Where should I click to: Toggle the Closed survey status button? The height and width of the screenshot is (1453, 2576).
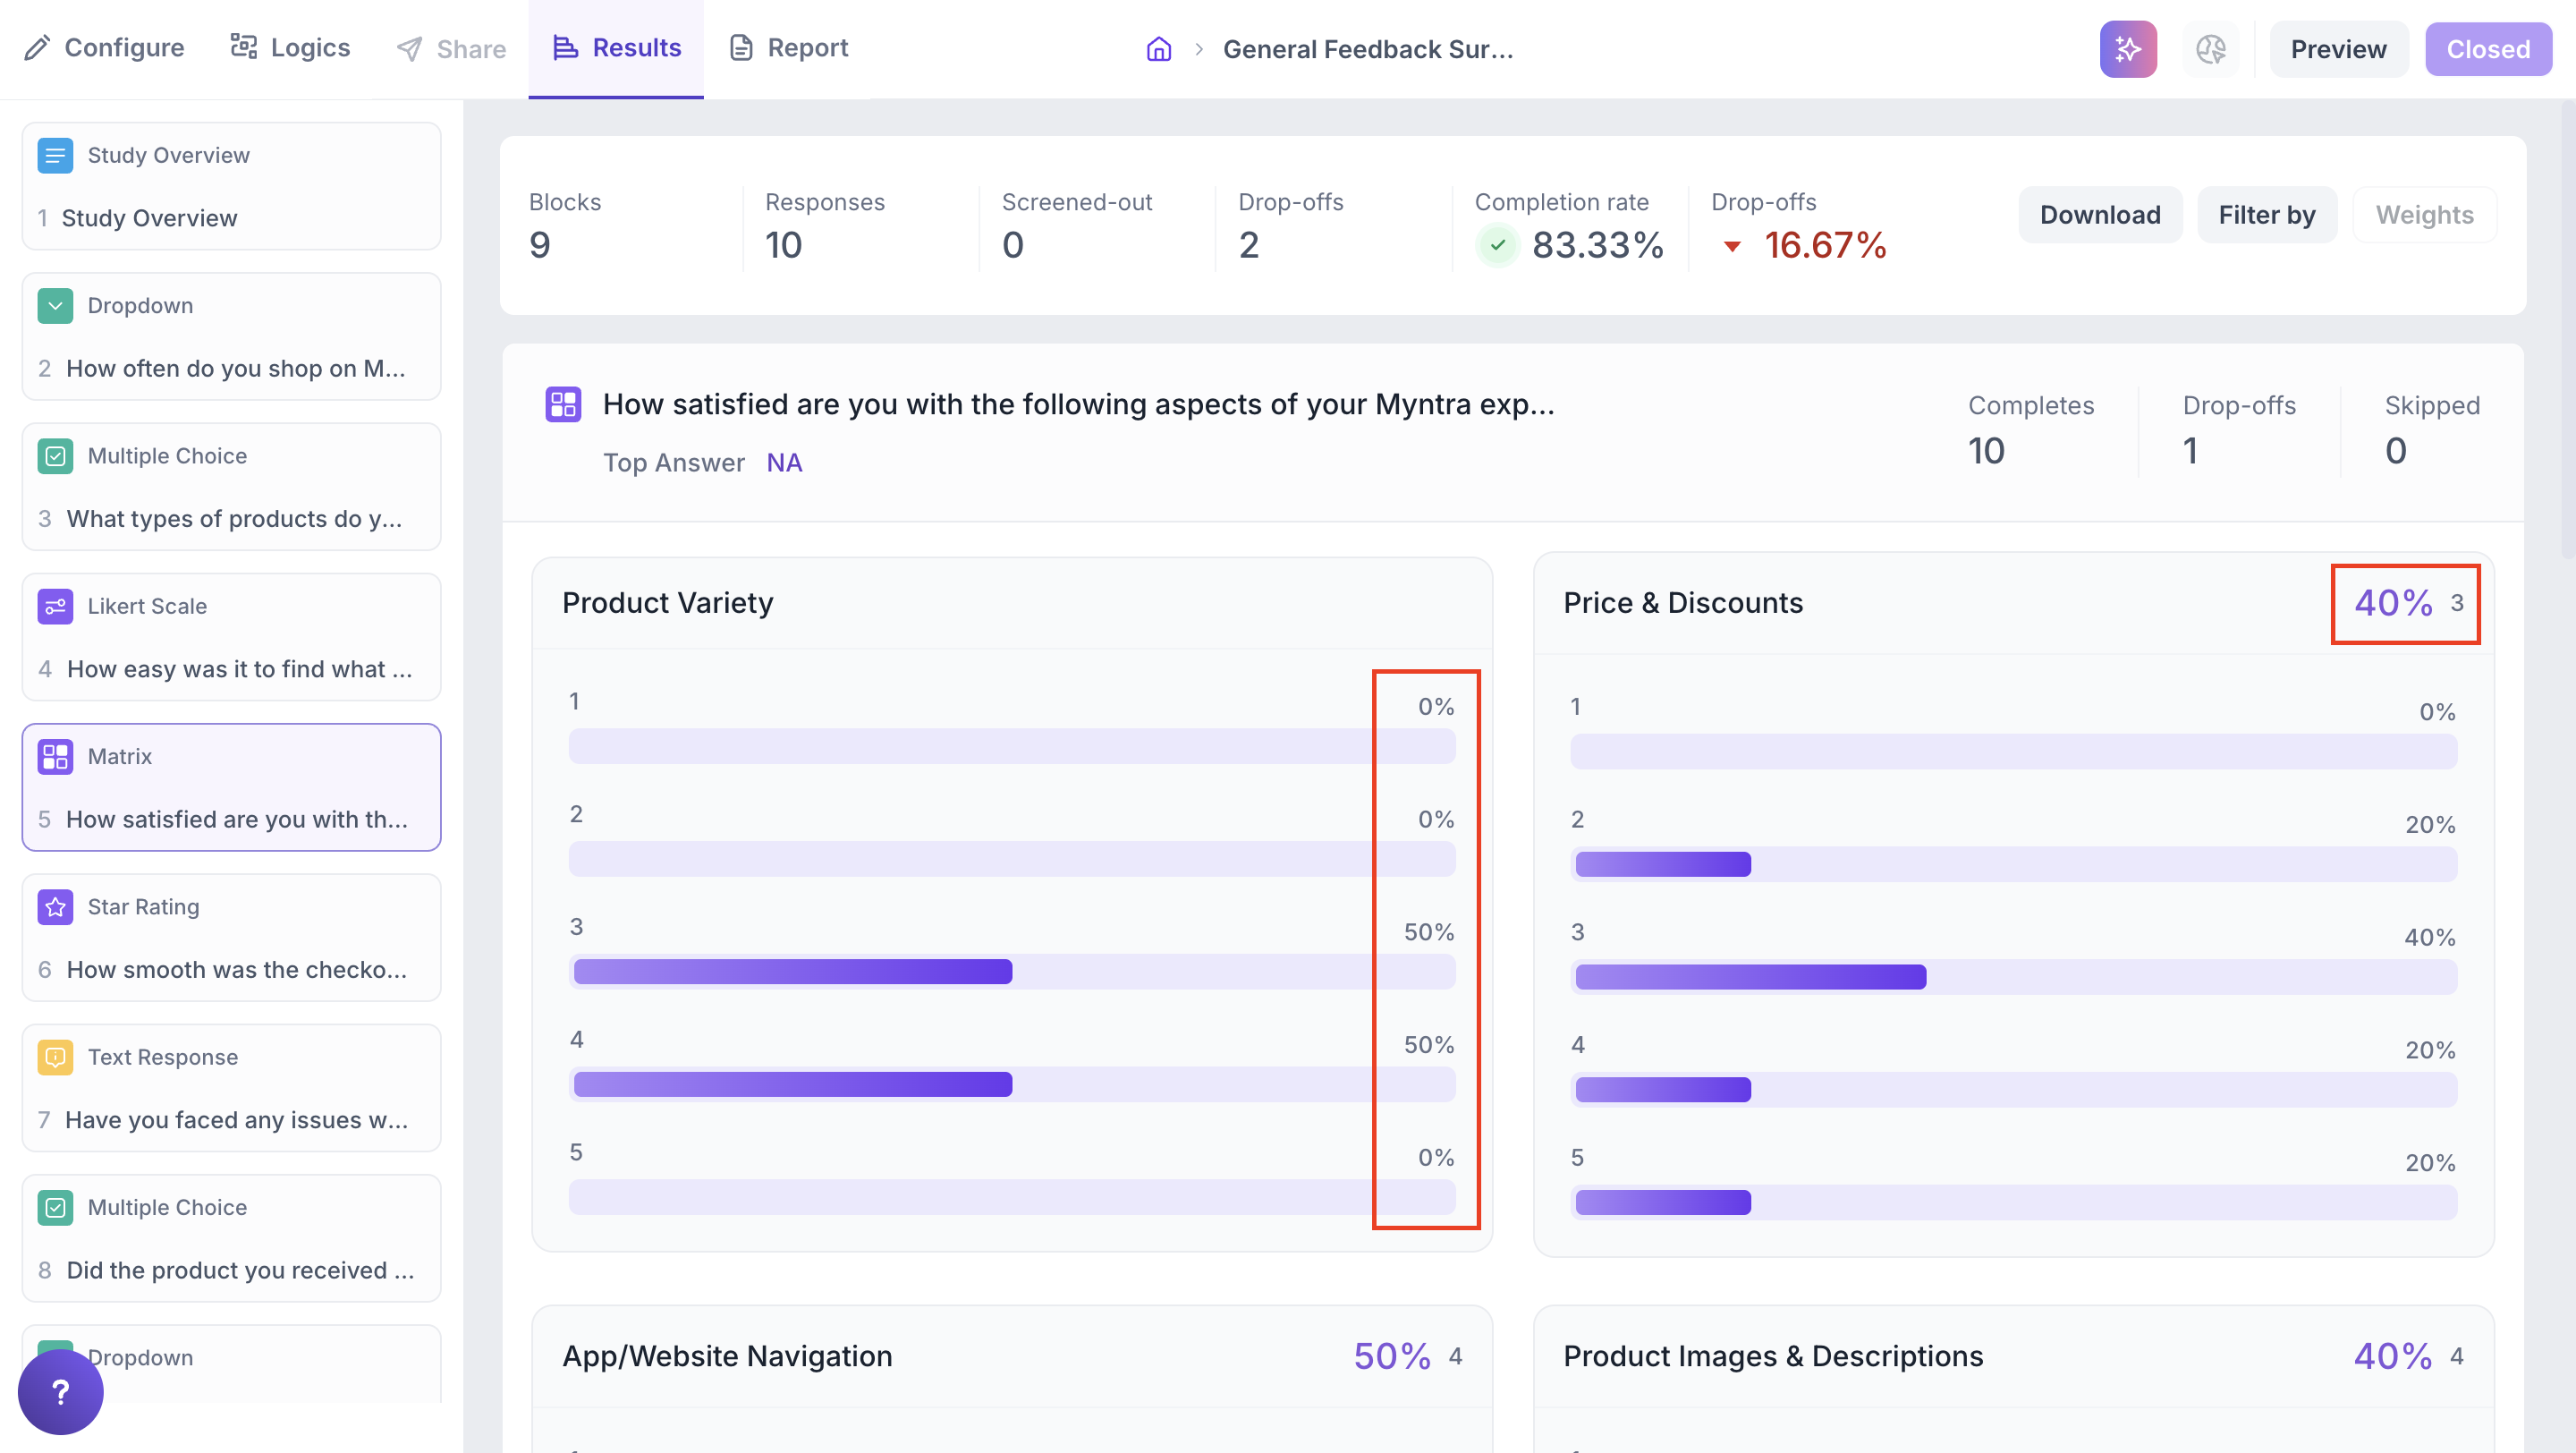coord(2487,49)
